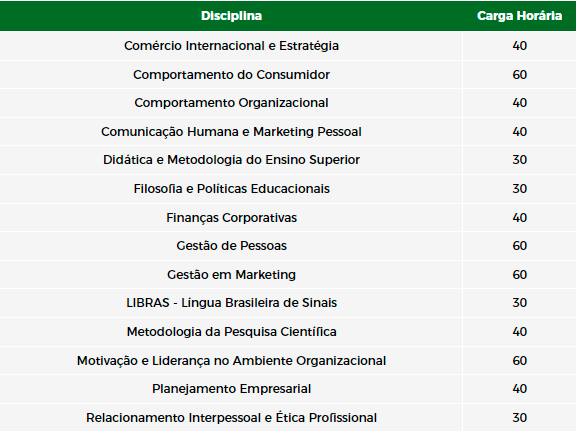Click the Gestão de Pessoas discipline
Viewport: 576px width, 431px height.
click(231, 246)
